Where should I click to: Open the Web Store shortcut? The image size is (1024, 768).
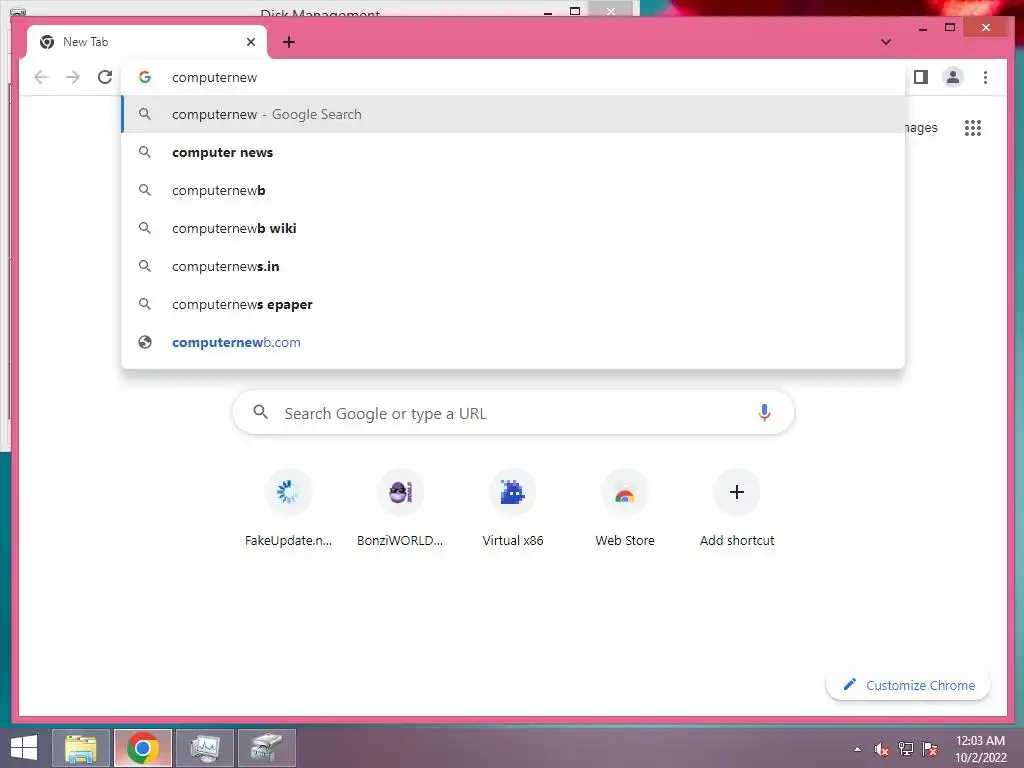[625, 508]
